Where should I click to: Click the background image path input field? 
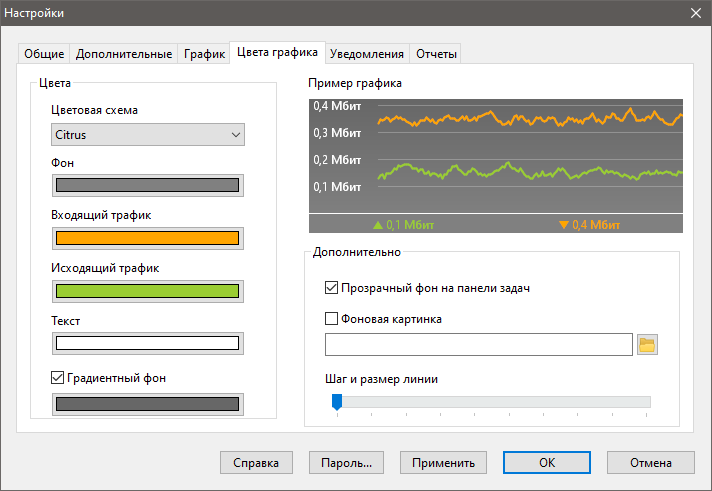point(479,345)
